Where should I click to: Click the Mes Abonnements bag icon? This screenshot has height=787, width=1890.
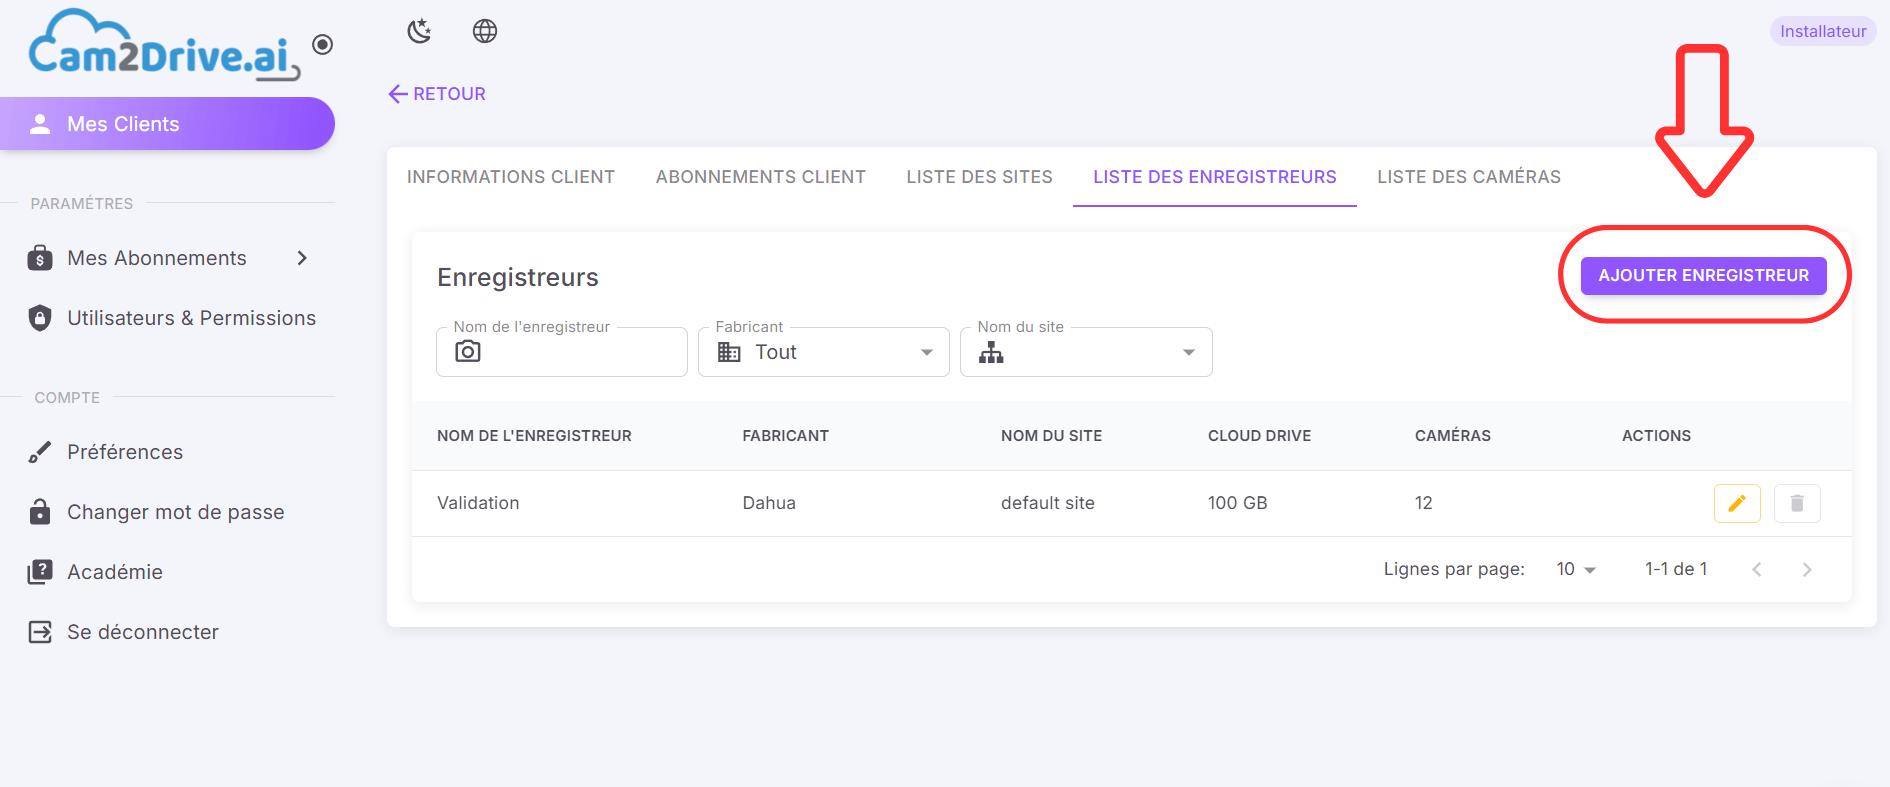coord(40,258)
